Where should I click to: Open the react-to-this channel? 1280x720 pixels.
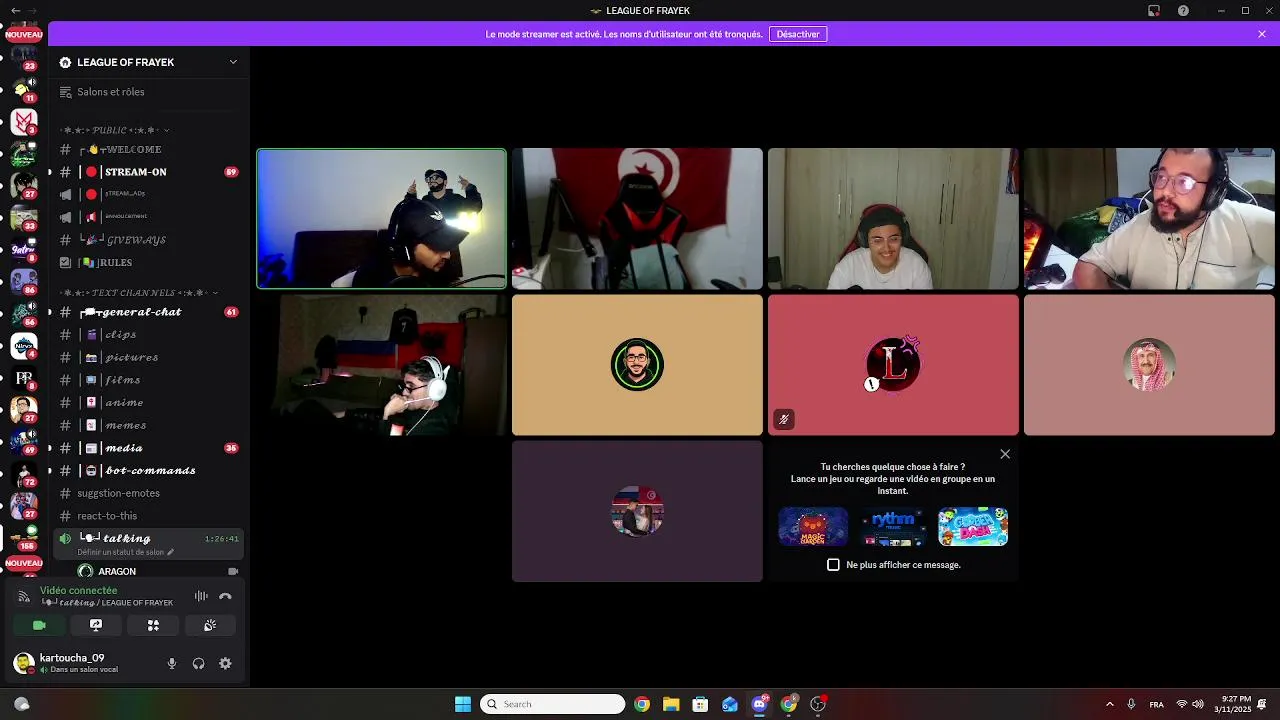pos(150,516)
